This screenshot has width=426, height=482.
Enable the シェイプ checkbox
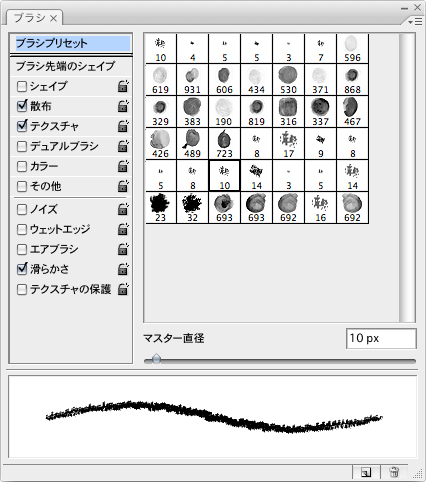pyautogui.click(x=22, y=86)
